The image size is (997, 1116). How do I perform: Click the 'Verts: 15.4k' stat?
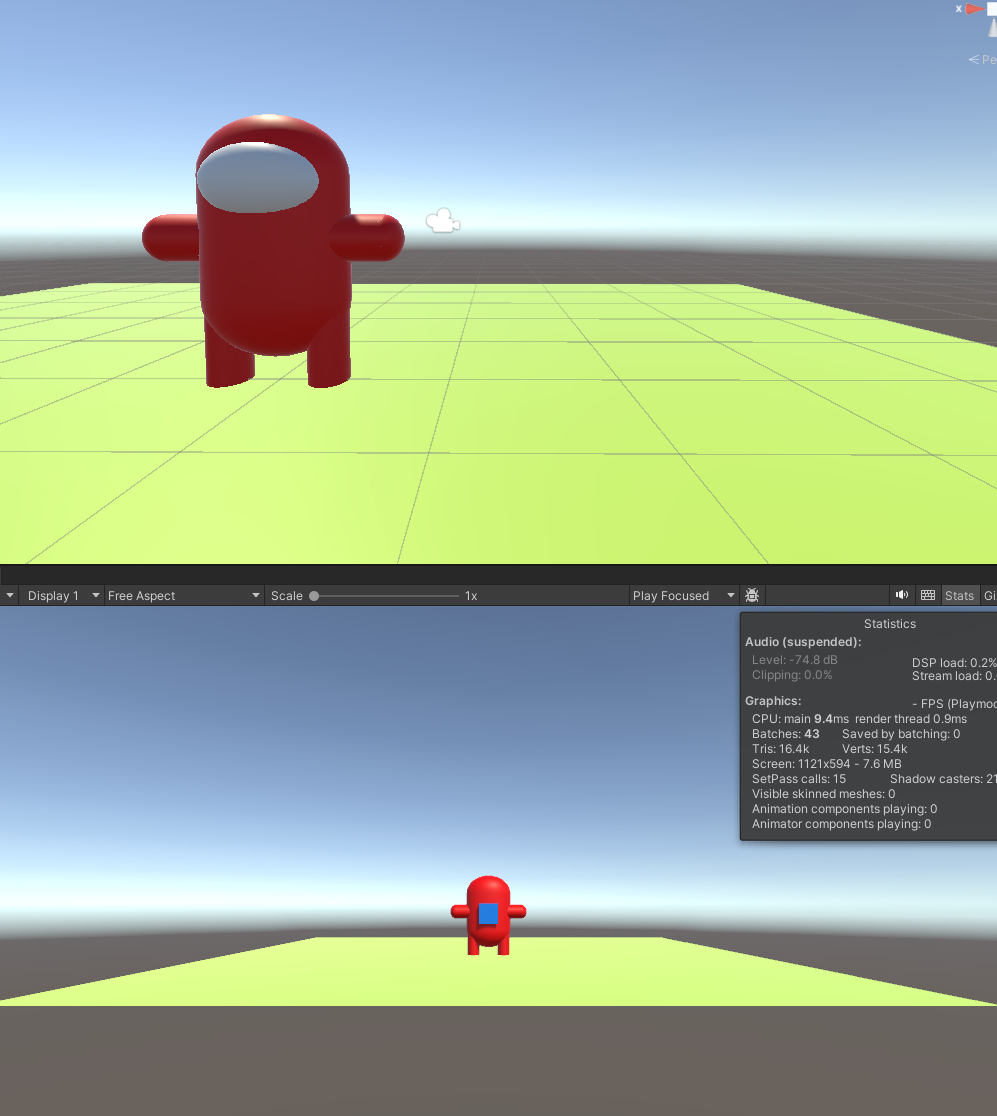coord(875,749)
